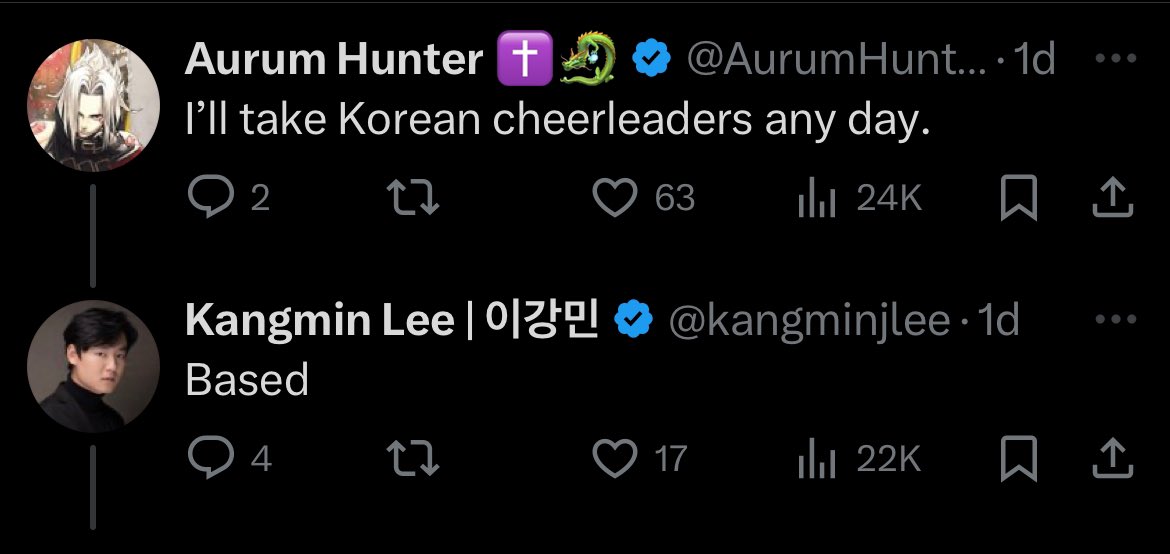Repost Kangmin Lee's "Based" reply

click(413, 459)
